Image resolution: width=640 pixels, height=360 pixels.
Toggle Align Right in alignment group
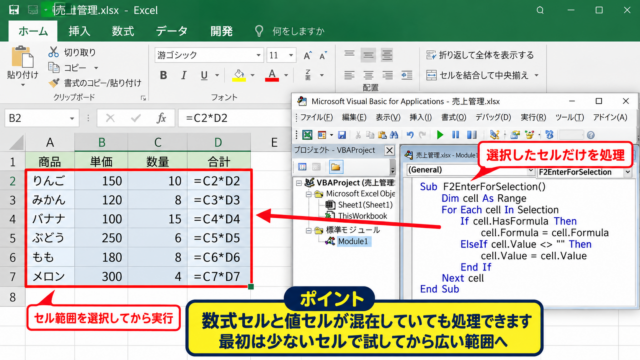point(387,75)
